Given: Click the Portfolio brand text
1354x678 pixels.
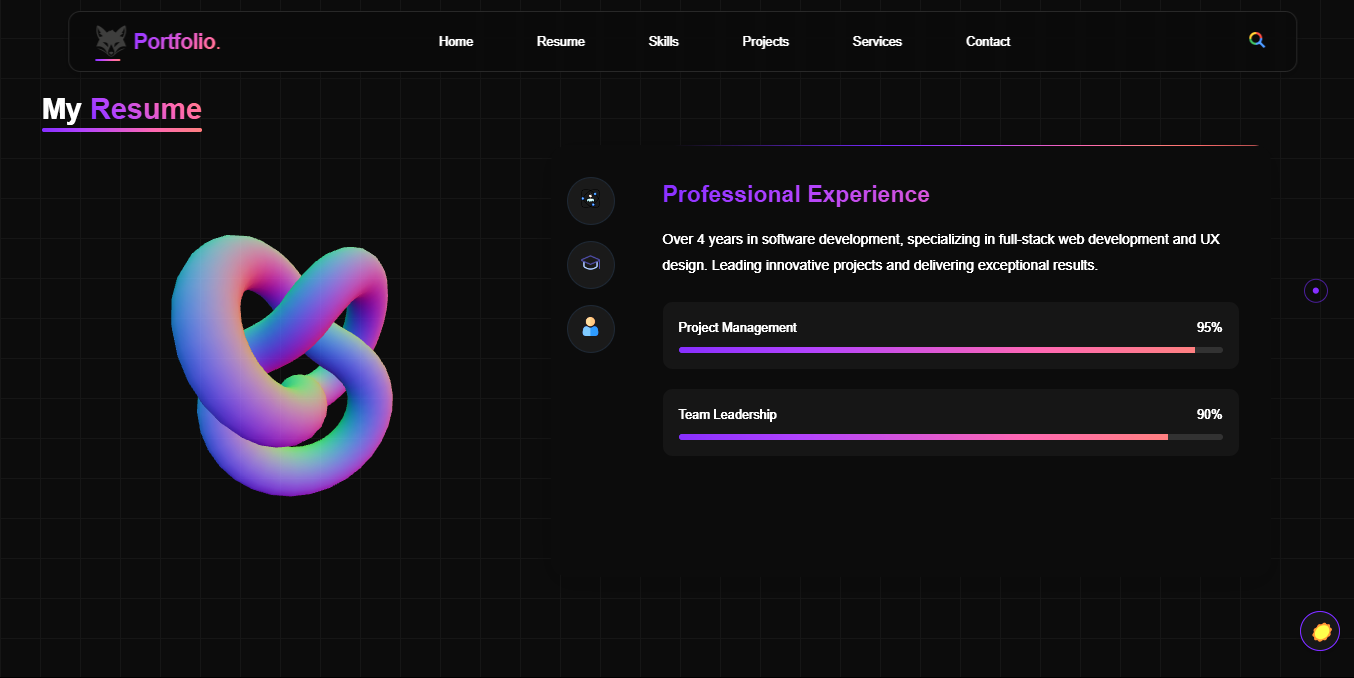Looking at the screenshot, I should coord(176,41).
